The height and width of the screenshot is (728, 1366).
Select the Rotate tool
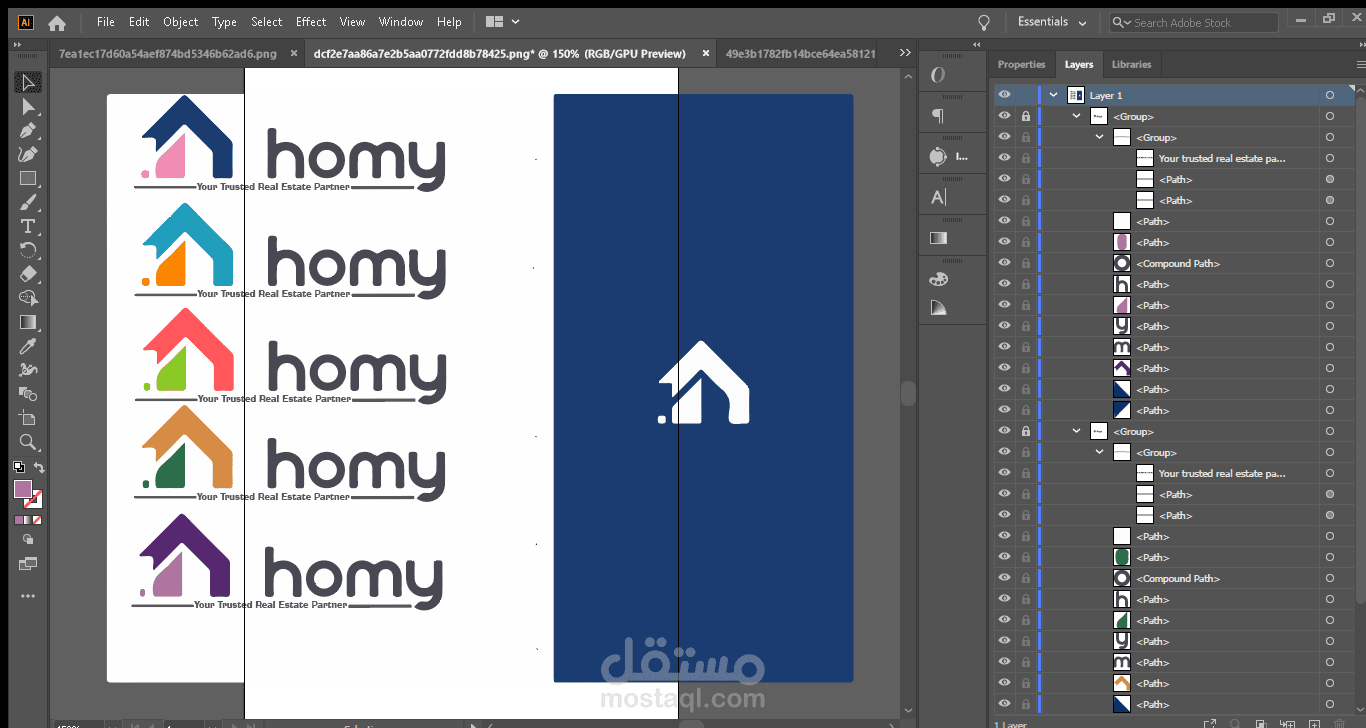[x=28, y=251]
